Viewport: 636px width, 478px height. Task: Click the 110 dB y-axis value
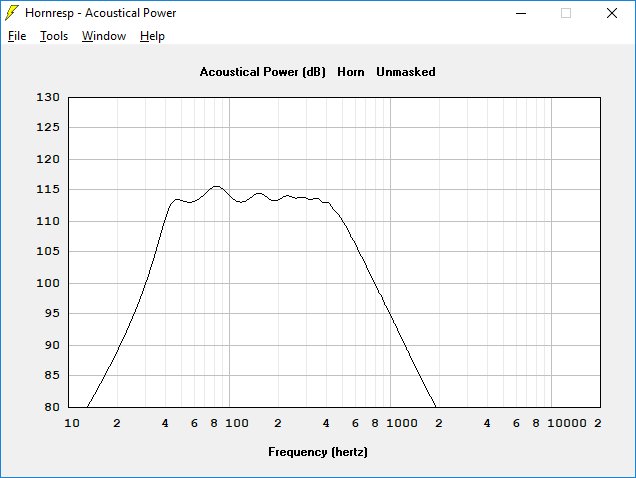coord(48,221)
